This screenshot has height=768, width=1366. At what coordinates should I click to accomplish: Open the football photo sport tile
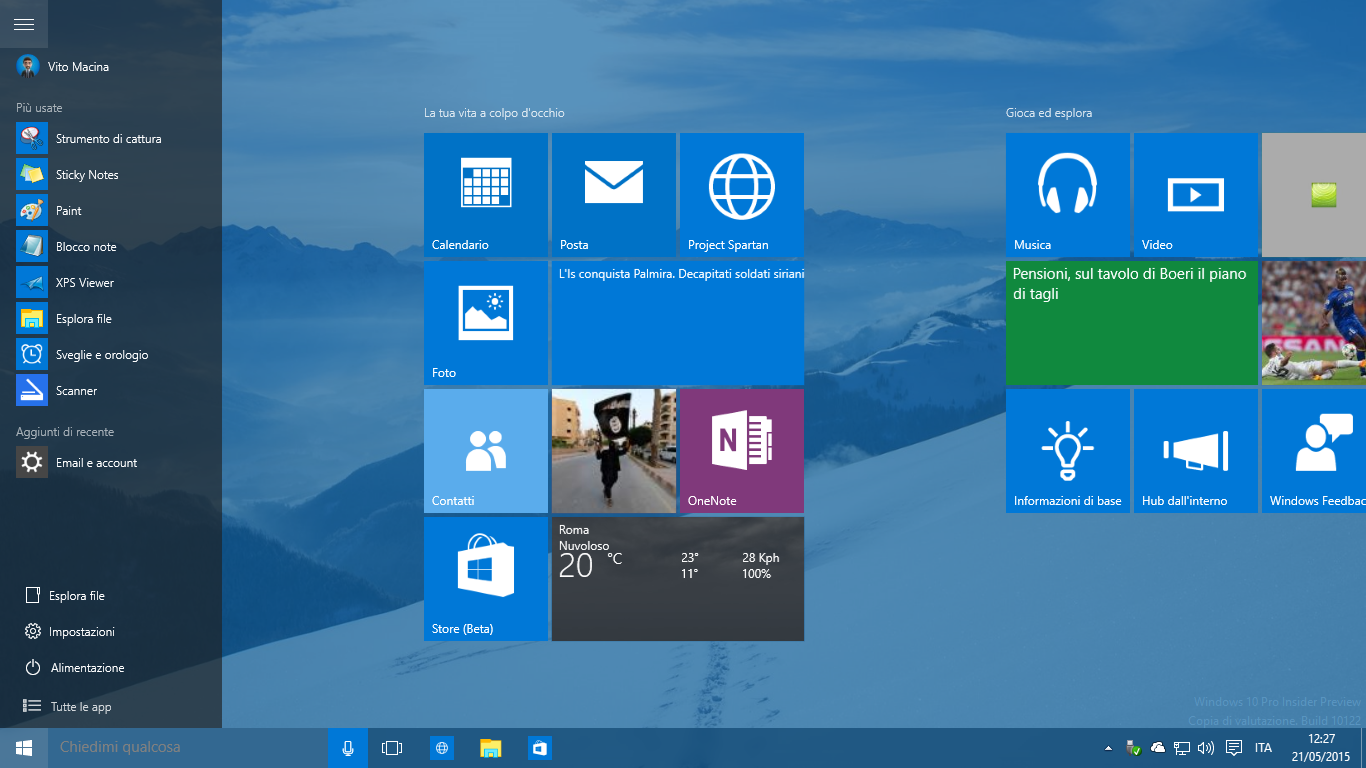click(1314, 323)
